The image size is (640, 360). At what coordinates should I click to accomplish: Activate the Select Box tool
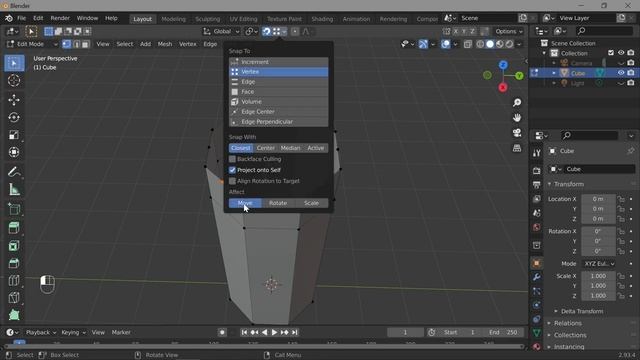click(x=14, y=63)
